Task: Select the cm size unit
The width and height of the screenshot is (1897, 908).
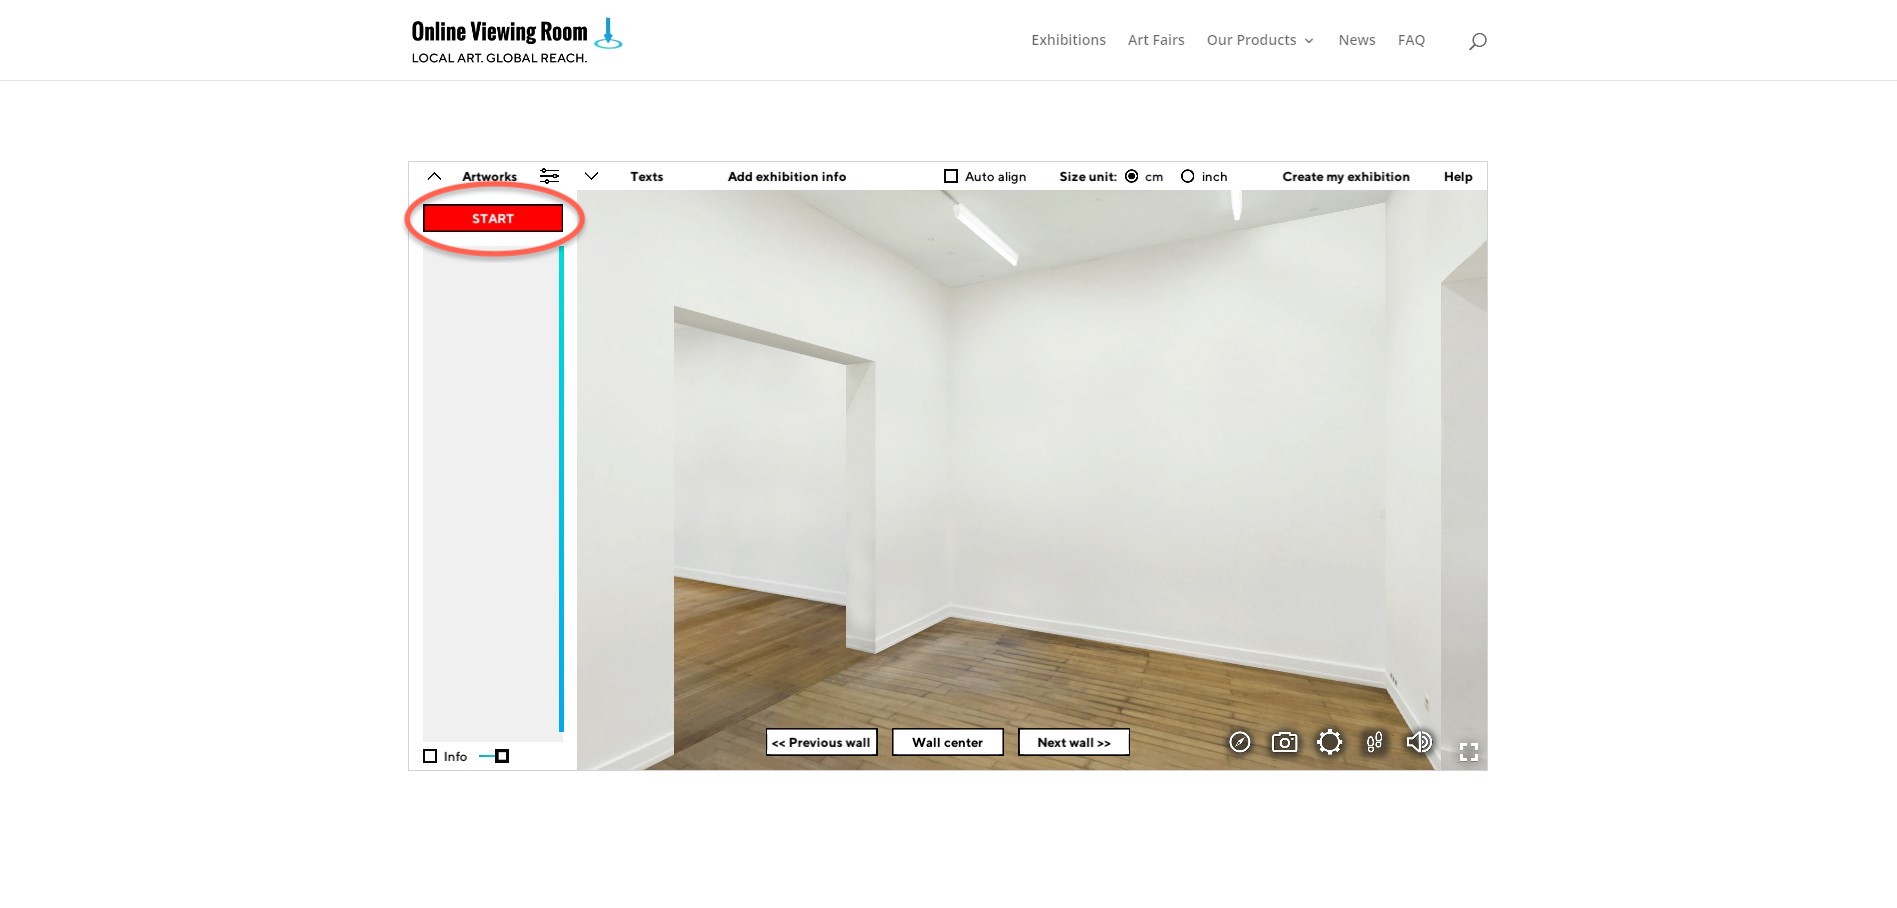Action: click(1132, 176)
